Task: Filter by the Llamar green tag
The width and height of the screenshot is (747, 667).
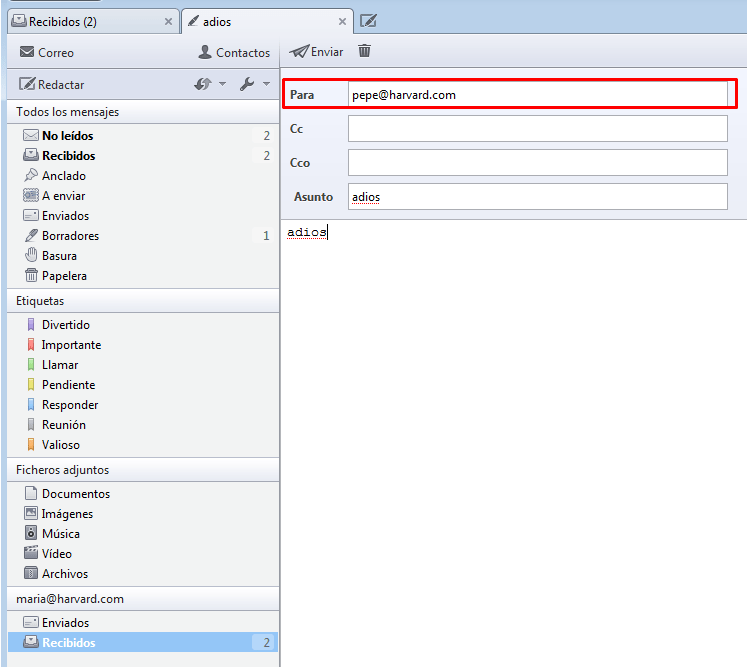Action: [x=60, y=365]
